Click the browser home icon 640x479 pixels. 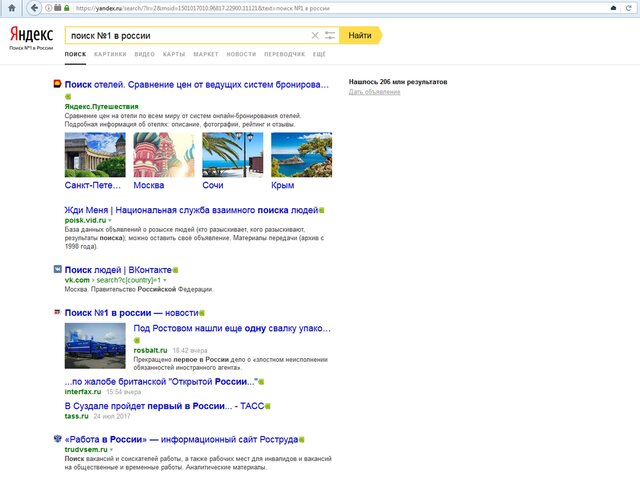[12, 8]
